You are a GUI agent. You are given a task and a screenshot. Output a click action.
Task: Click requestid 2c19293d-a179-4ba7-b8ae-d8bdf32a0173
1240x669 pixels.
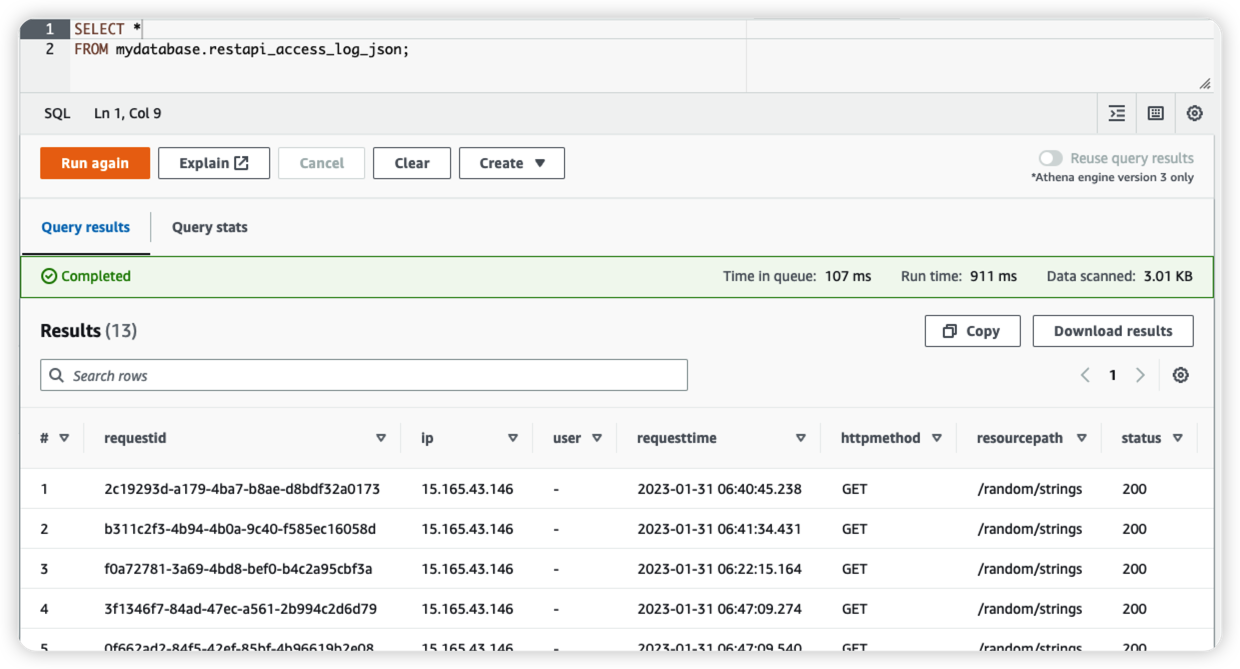pyautogui.click(x=242, y=489)
